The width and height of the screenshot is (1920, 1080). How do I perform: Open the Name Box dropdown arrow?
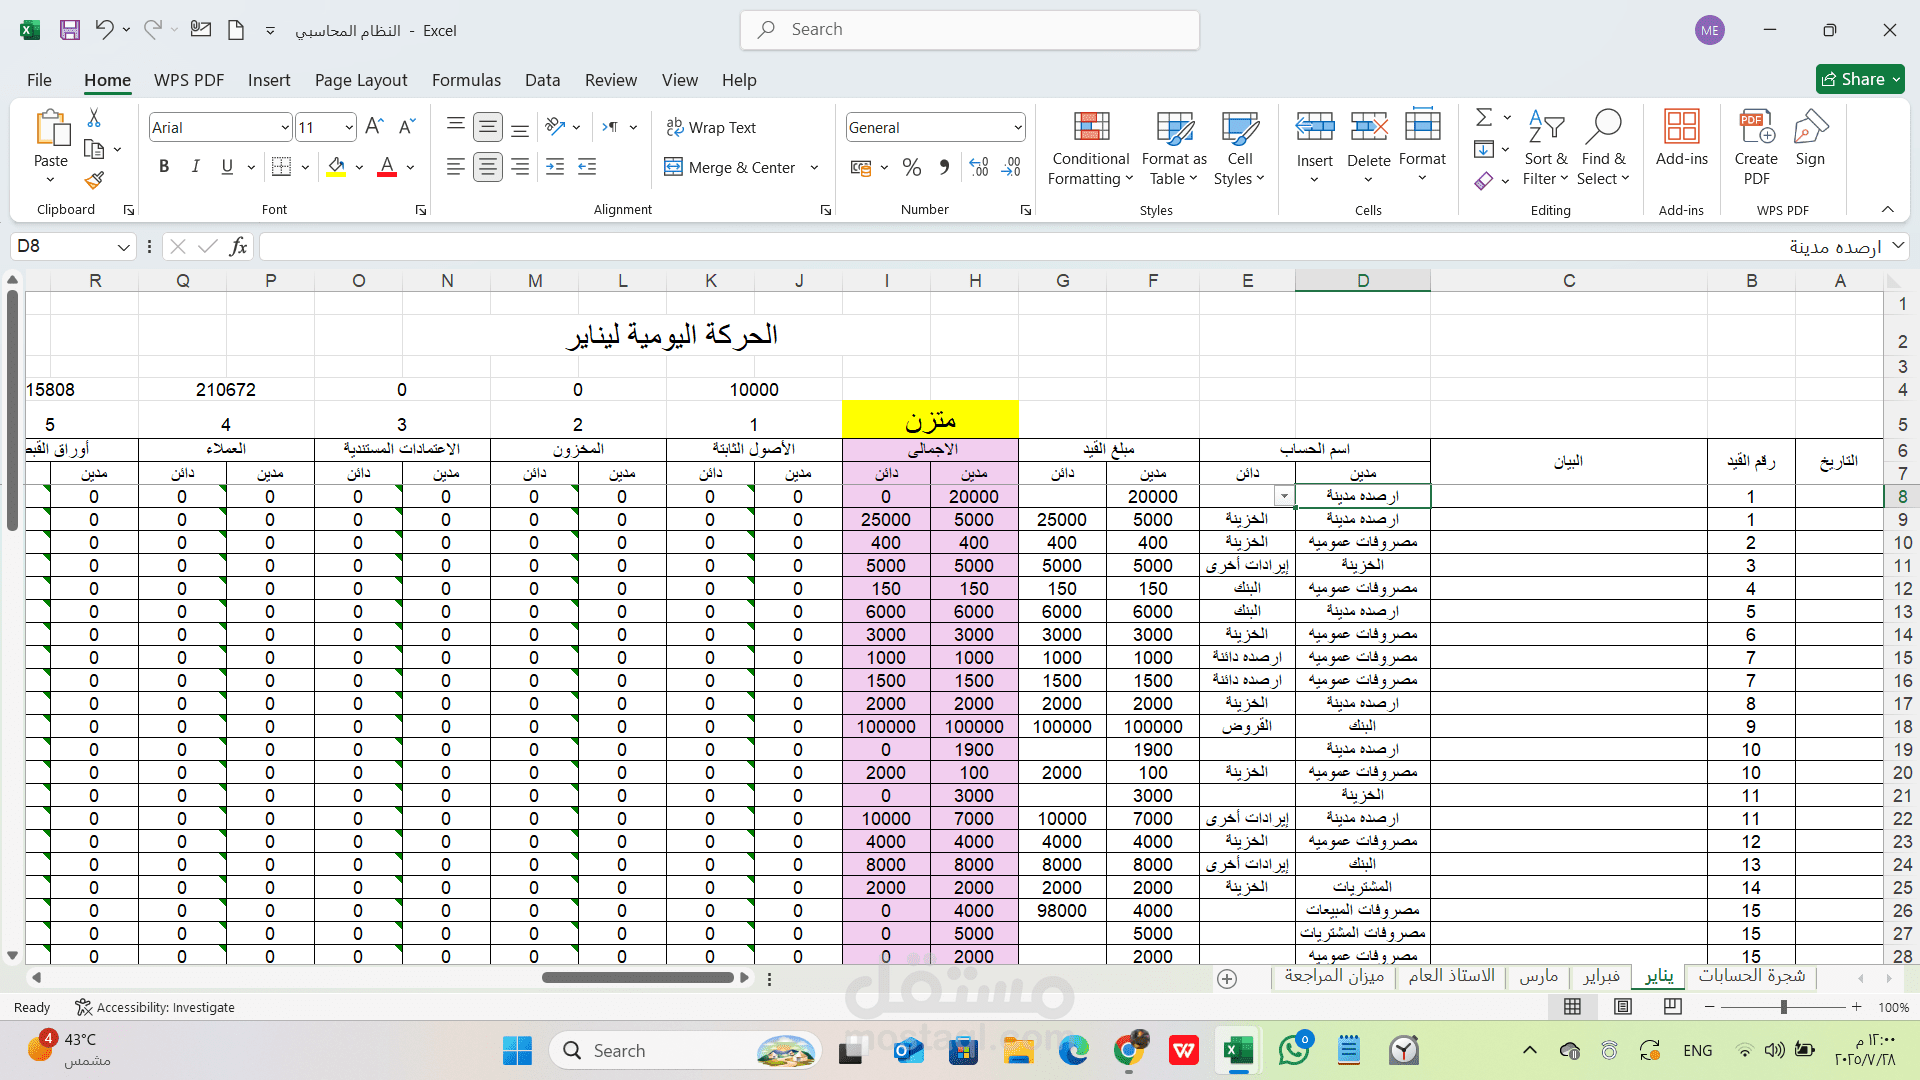tap(123, 247)
